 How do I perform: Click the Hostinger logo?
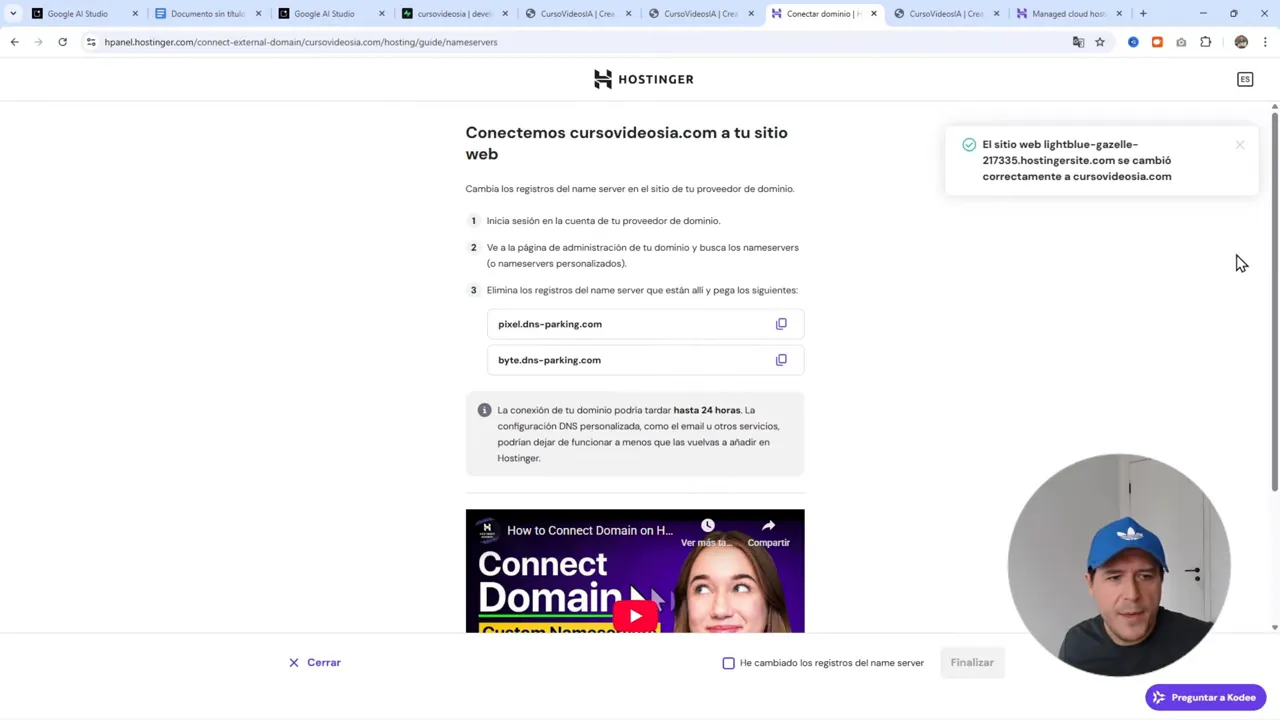click(x=641, y=79)
